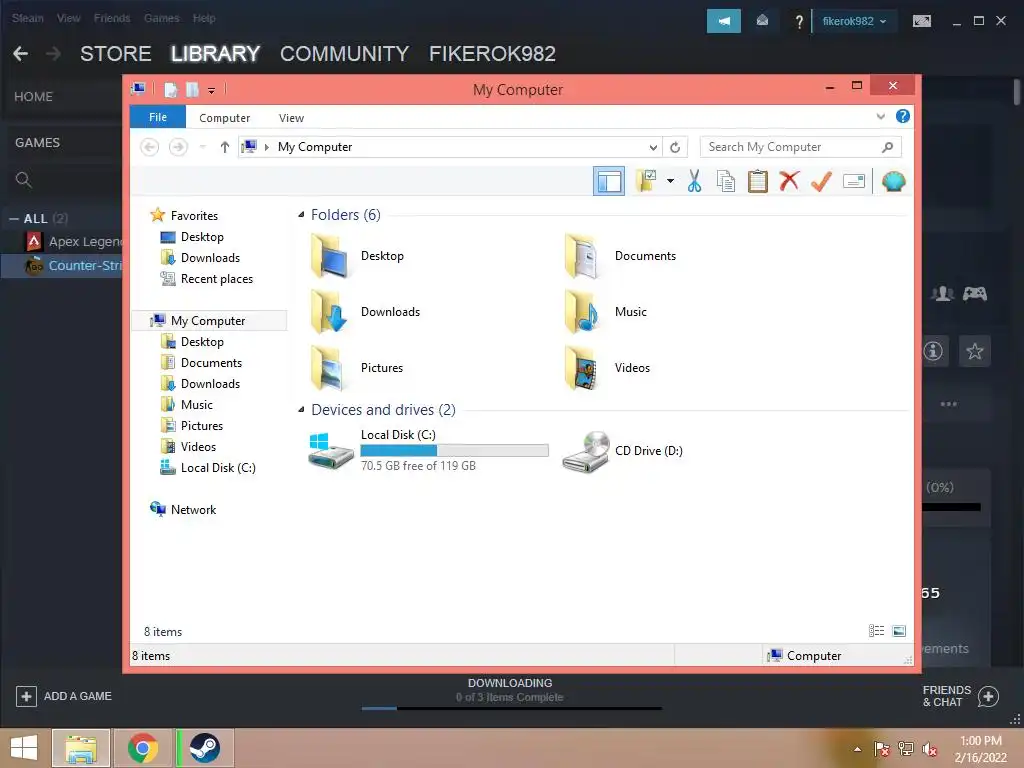
Task: Switch to large icons view via status bar
Action: (899, 631)
